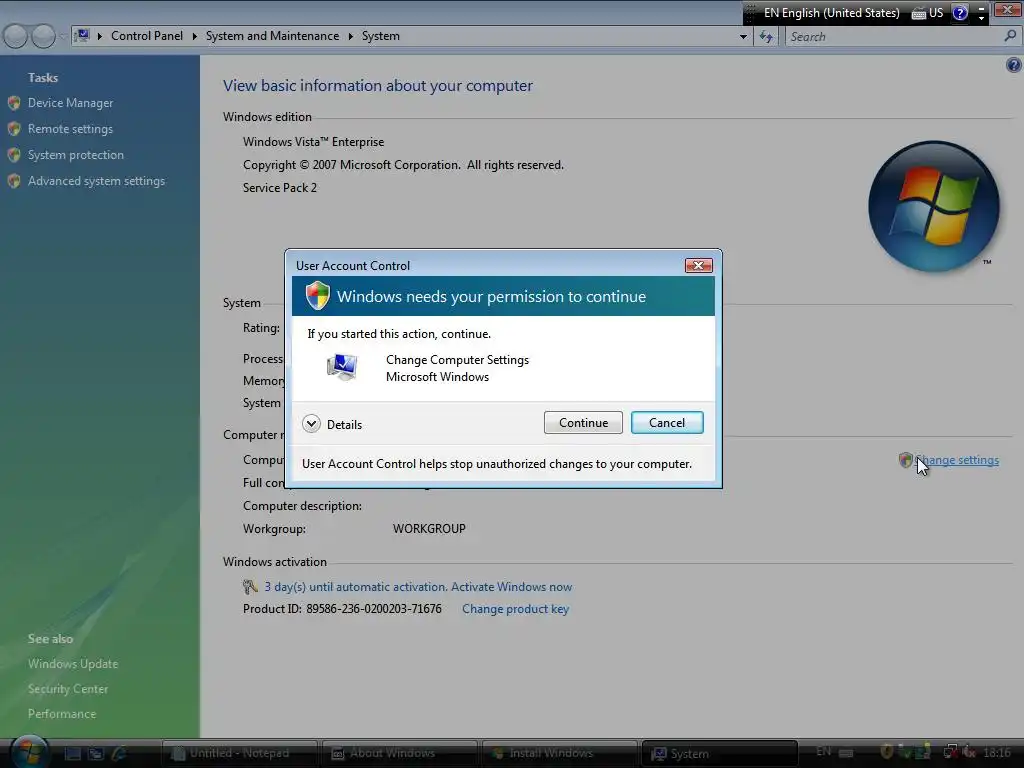Click the search magnifier icon
The width and height of the screenshot is (1024, 768).
(x=1010, y=36)
